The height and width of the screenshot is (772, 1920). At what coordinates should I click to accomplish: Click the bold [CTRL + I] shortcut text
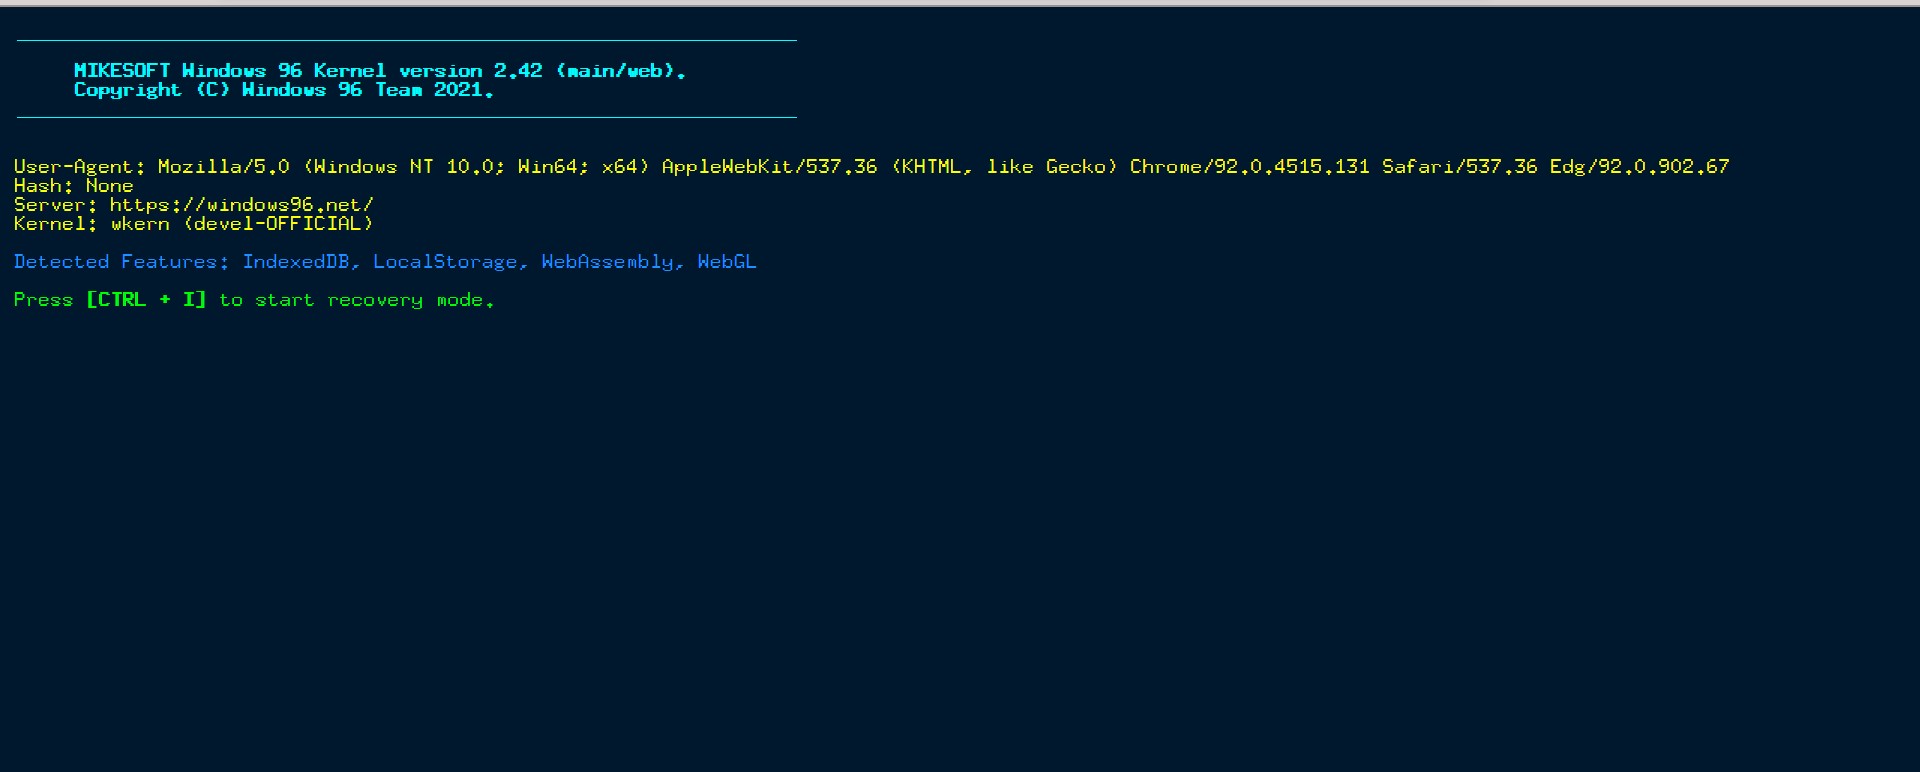click(x=146, y=300)
